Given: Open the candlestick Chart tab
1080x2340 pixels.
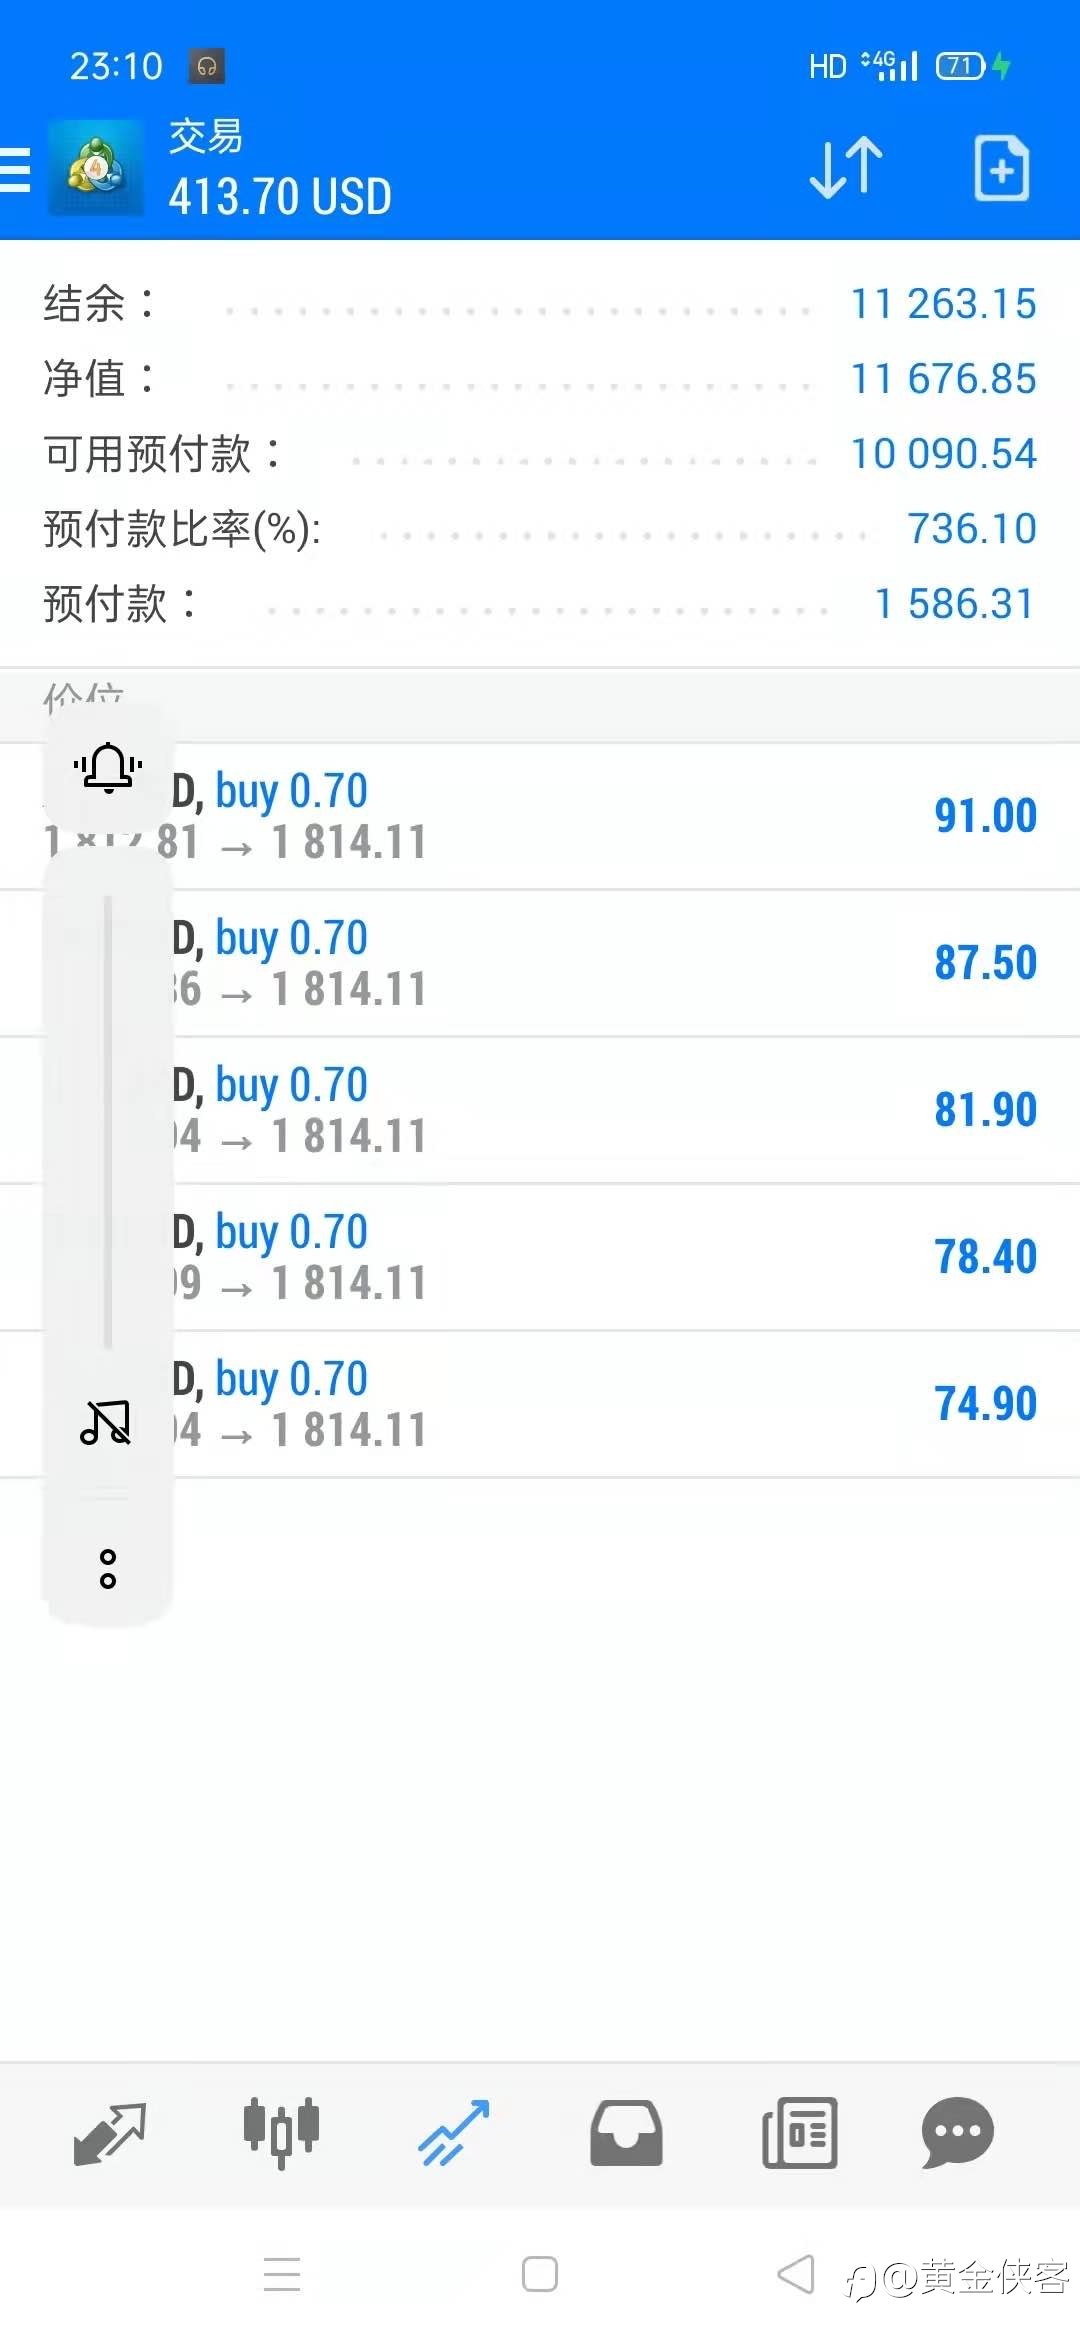Looking at the screenshot, I should coord(281,2133).
